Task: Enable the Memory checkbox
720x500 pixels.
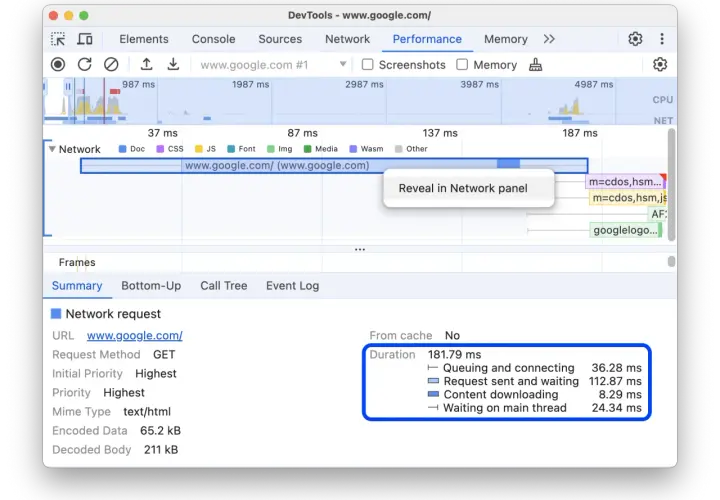Action: coord(462,65)
